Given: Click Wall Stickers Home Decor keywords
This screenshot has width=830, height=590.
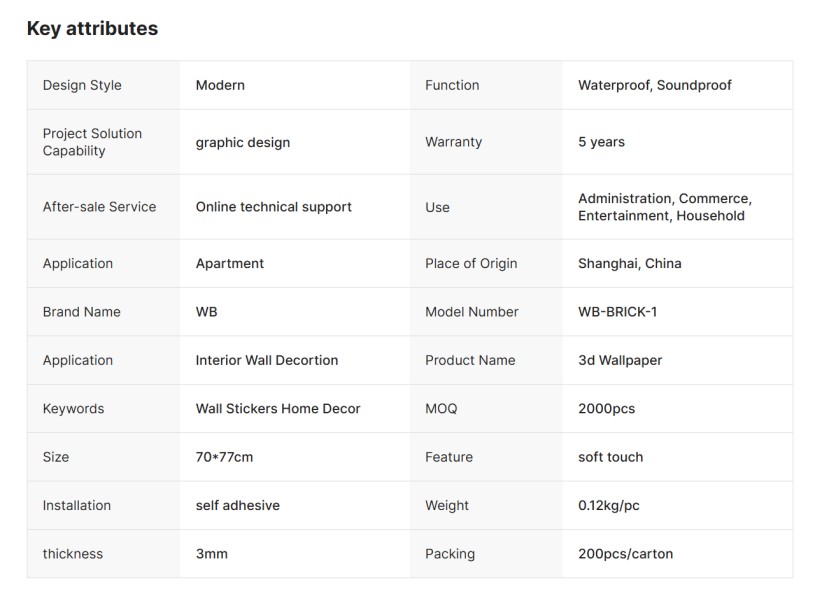Looking at the screenshot, I should click(x=278, y=409).
